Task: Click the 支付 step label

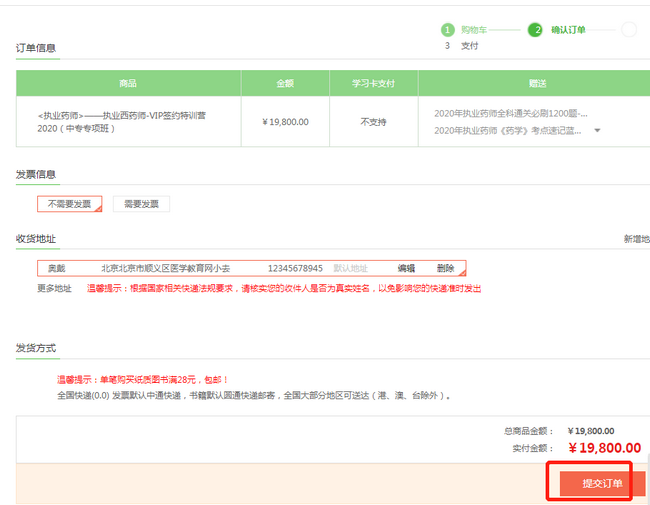Action: (x=470, y=46)
